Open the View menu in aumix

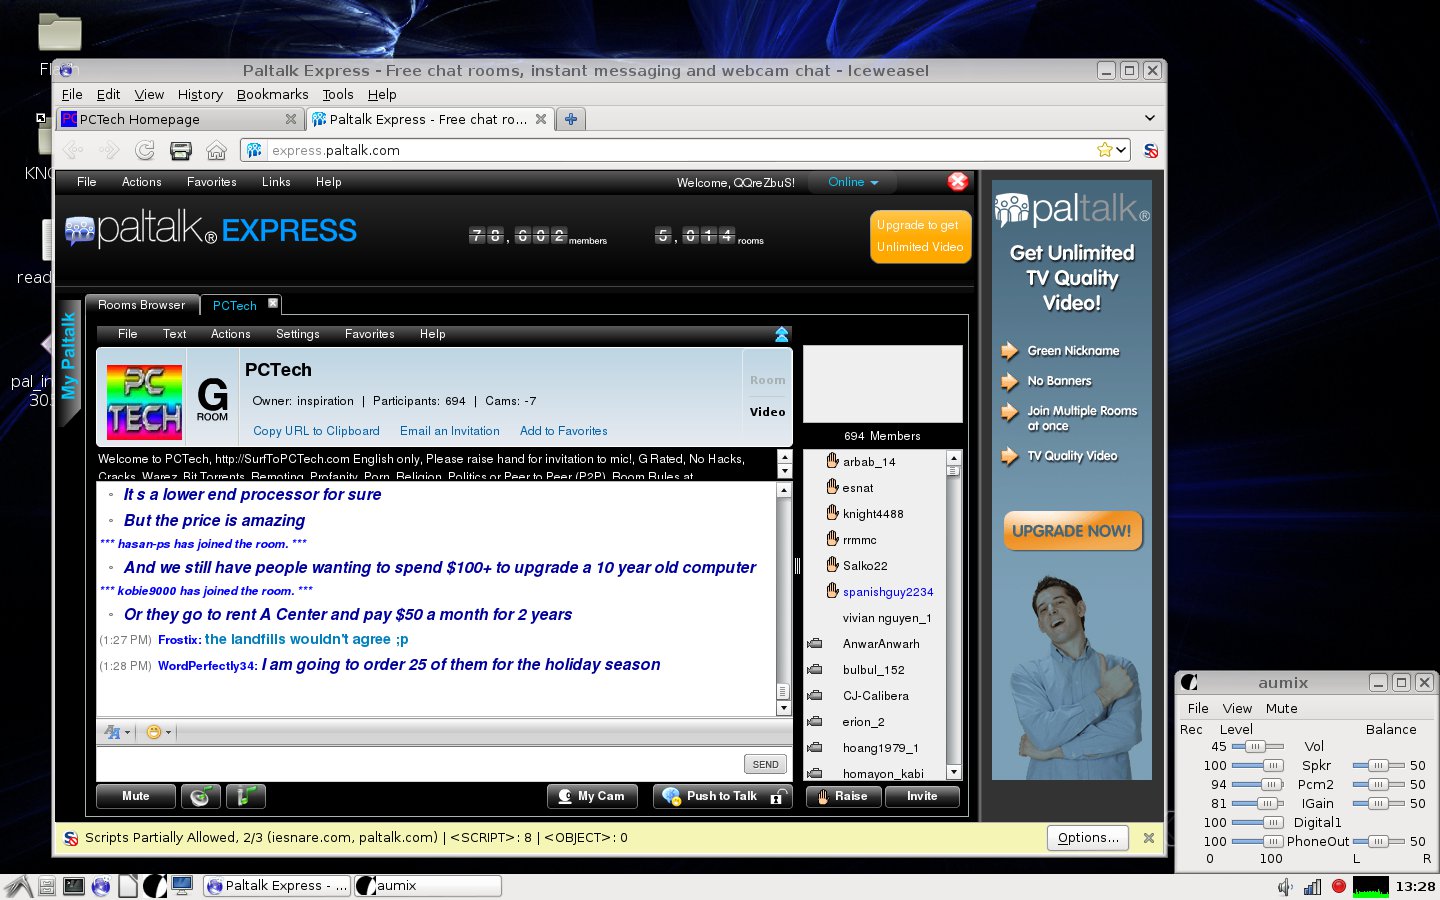coord(1237,708)
